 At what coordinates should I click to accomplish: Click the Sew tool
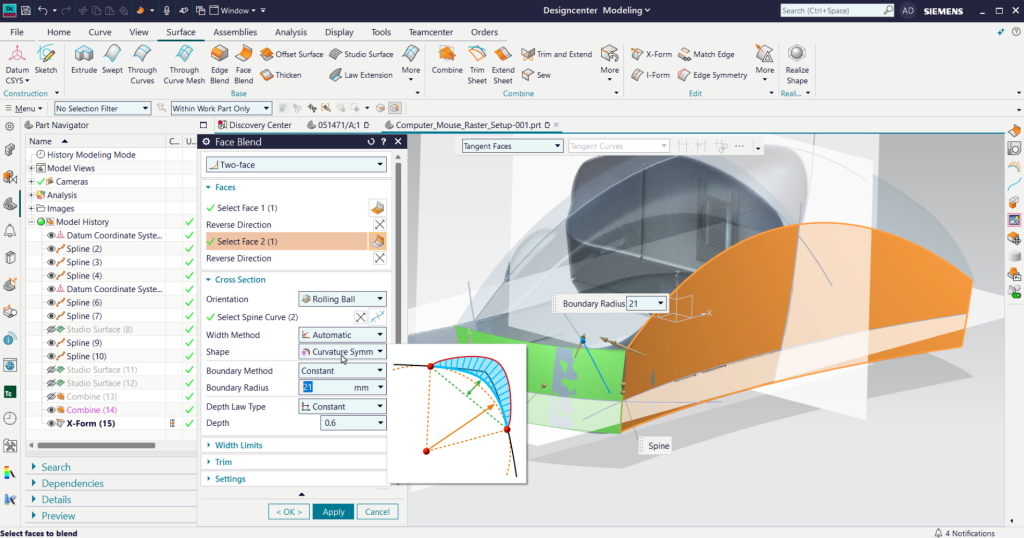[537, 75]
